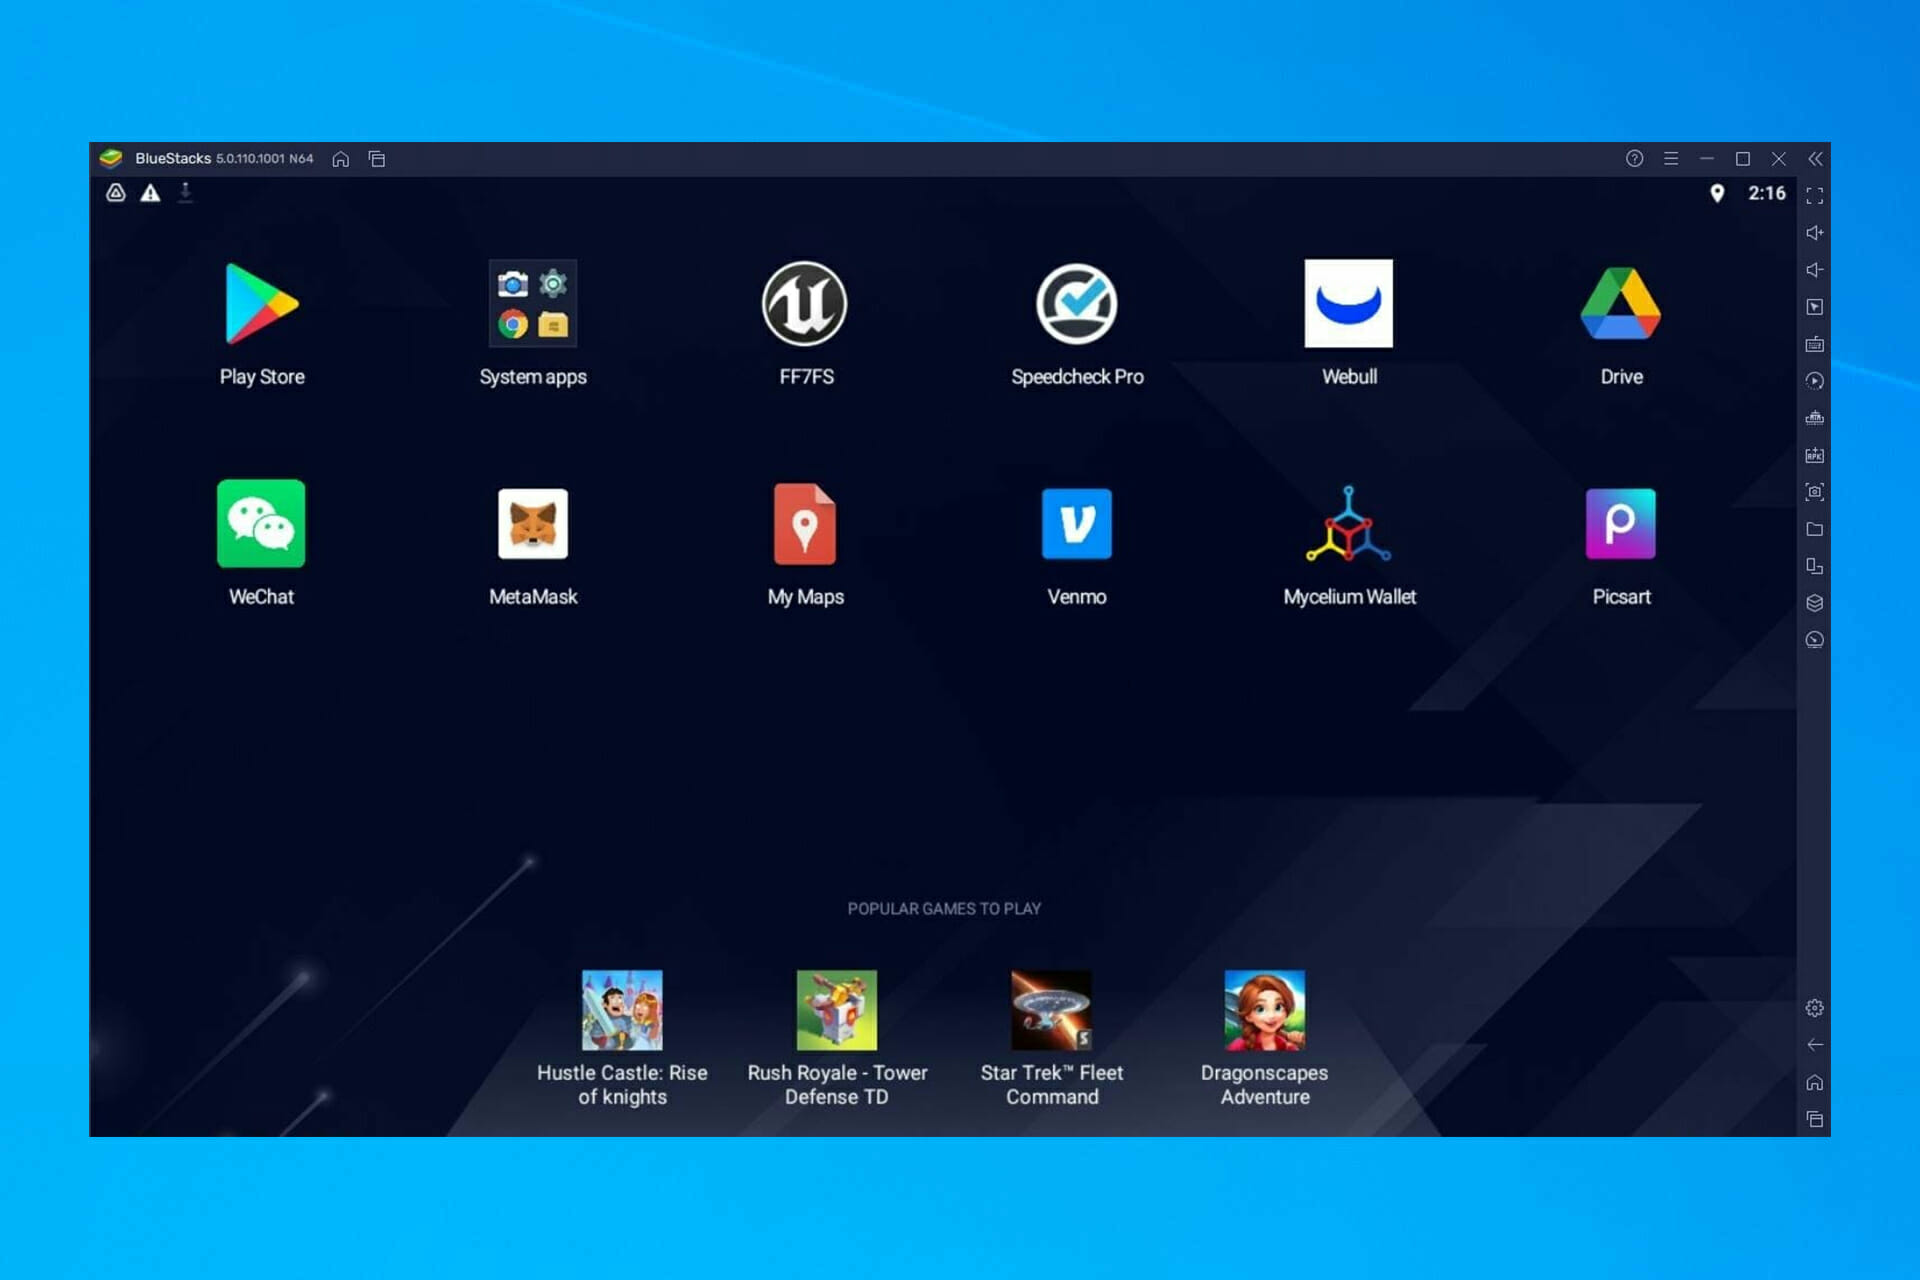Open the macro recorder play icon
Viewport: 1920px width, 1280px height.
click(1815, 381)
